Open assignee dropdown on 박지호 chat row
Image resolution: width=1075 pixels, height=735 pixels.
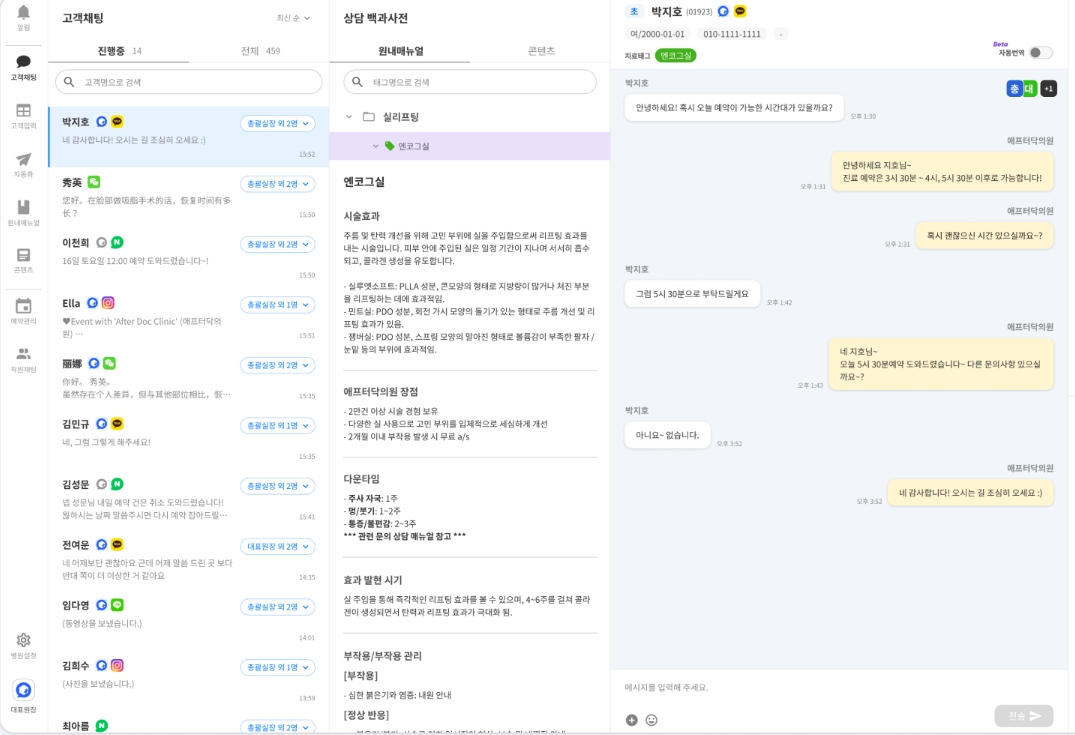278,123
